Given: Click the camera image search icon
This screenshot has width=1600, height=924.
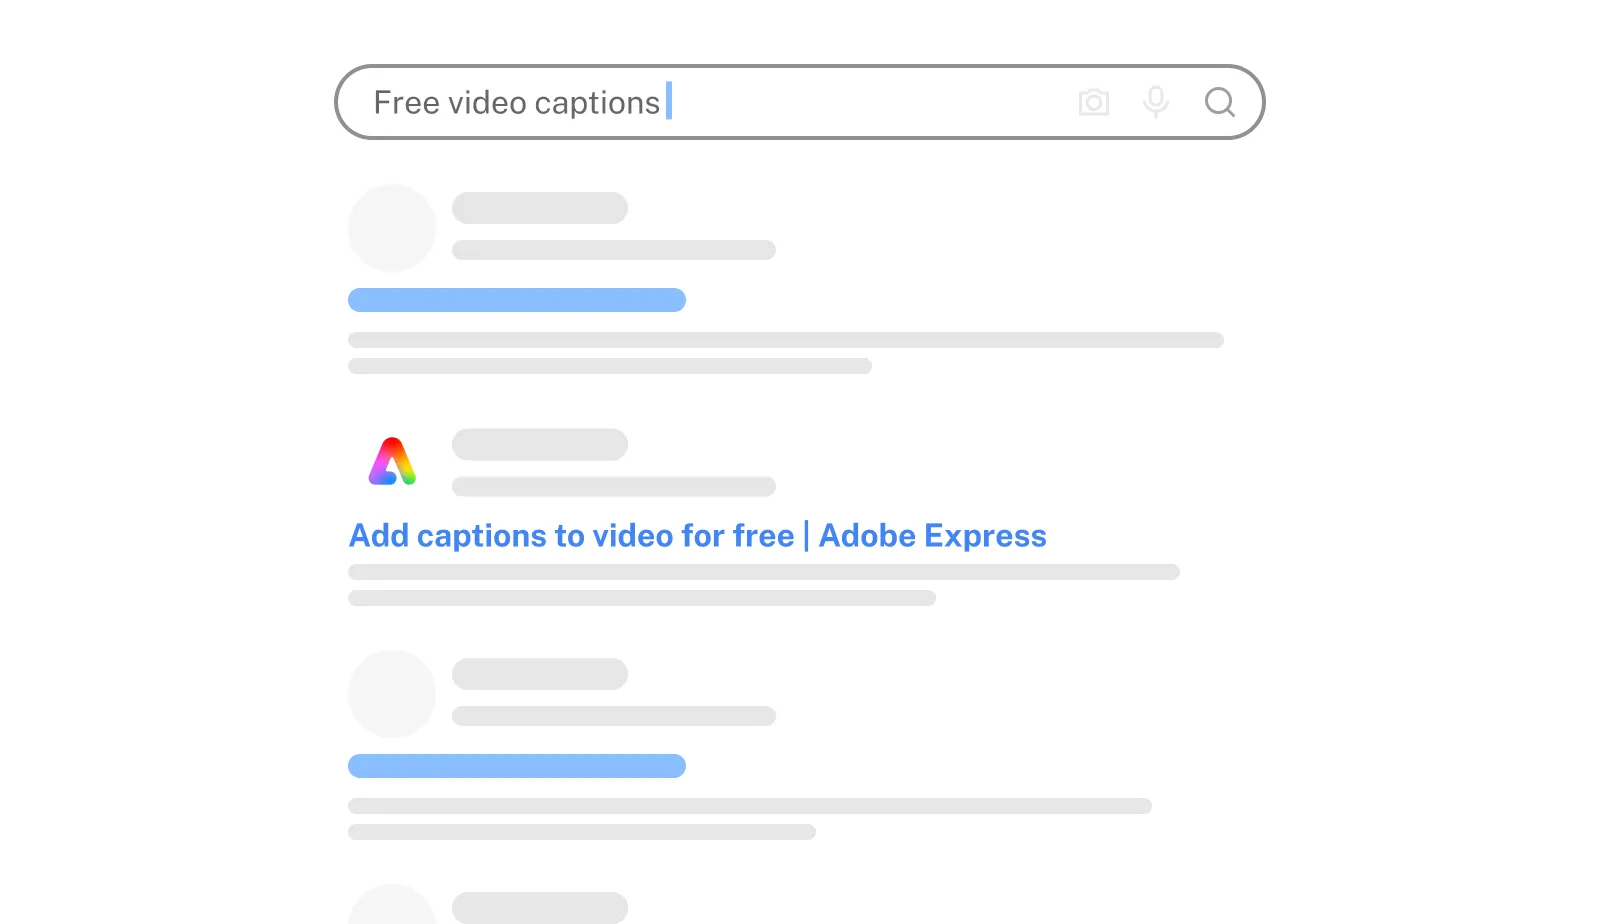Looking at the screenshot, I should tap(1093, 102).
